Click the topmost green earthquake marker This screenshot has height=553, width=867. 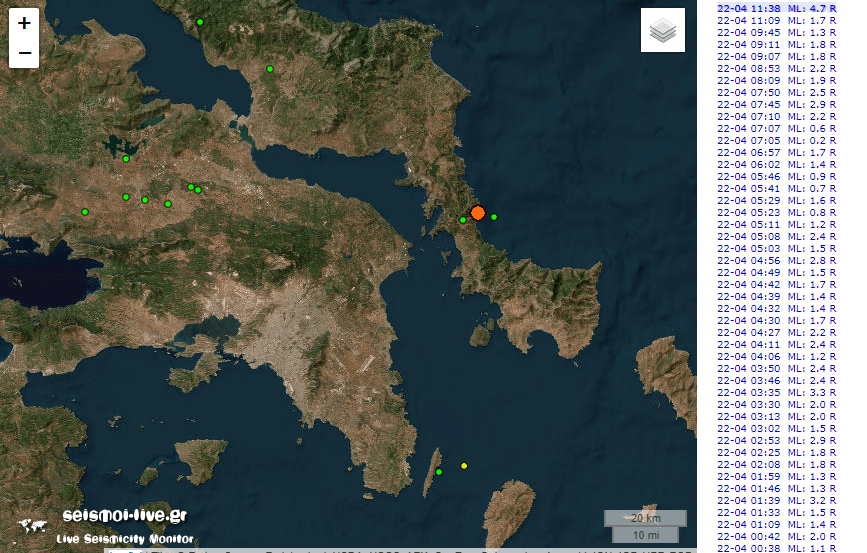200,22
